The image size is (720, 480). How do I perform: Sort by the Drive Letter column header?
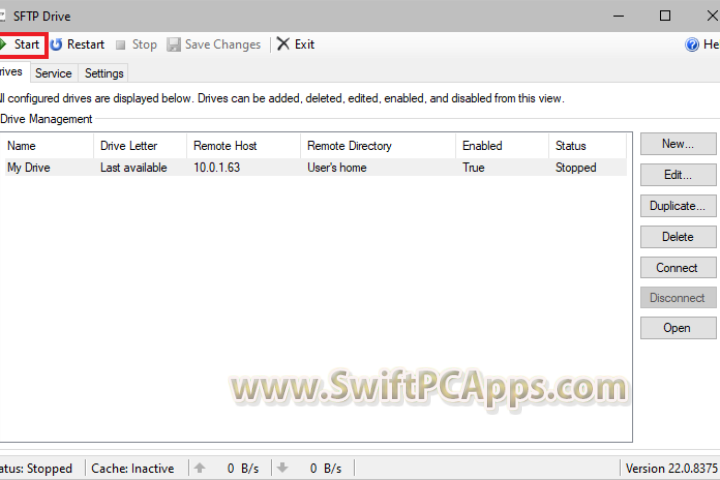(x=141, y=146)
